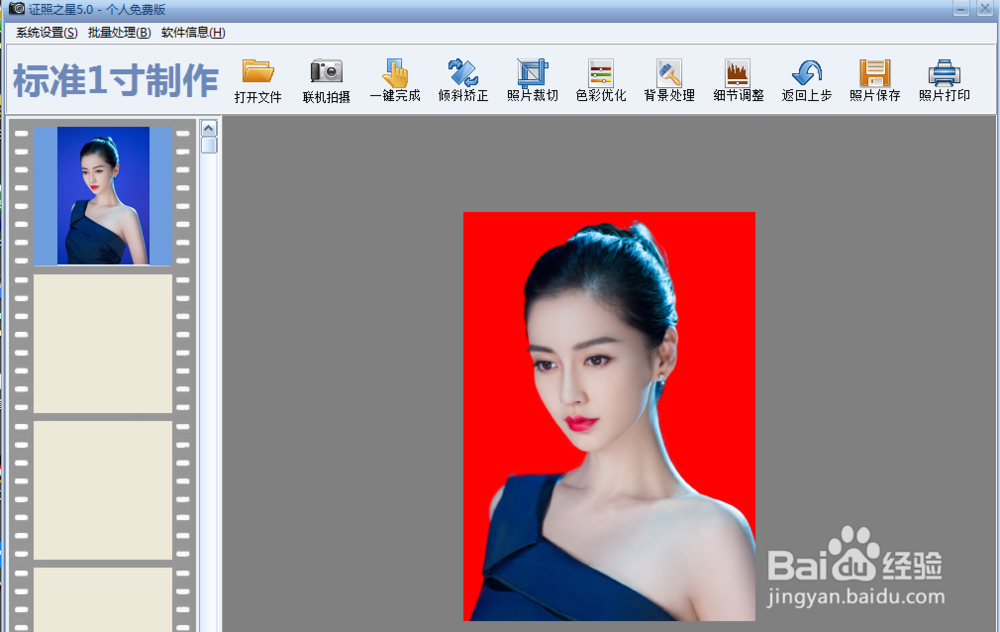
Task: Print photo using 照片打印
Action: (x=944, y=81)
